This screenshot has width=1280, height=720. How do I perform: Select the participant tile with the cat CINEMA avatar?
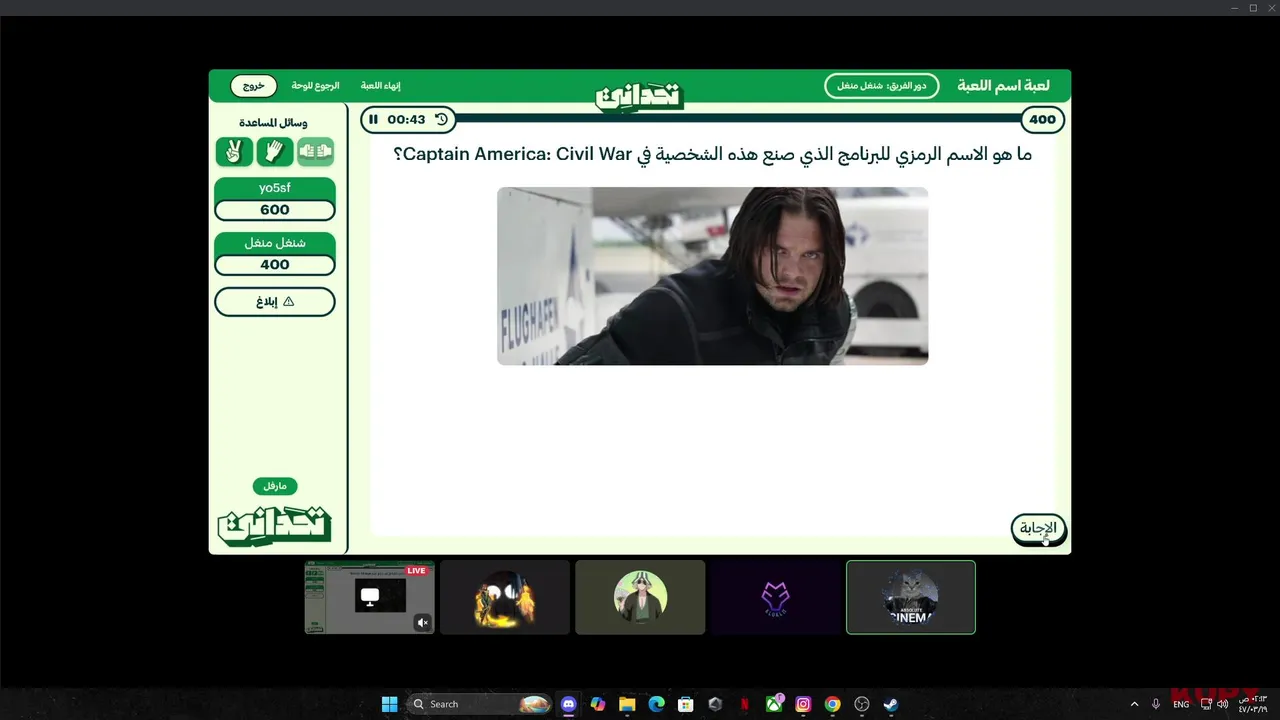911,597
